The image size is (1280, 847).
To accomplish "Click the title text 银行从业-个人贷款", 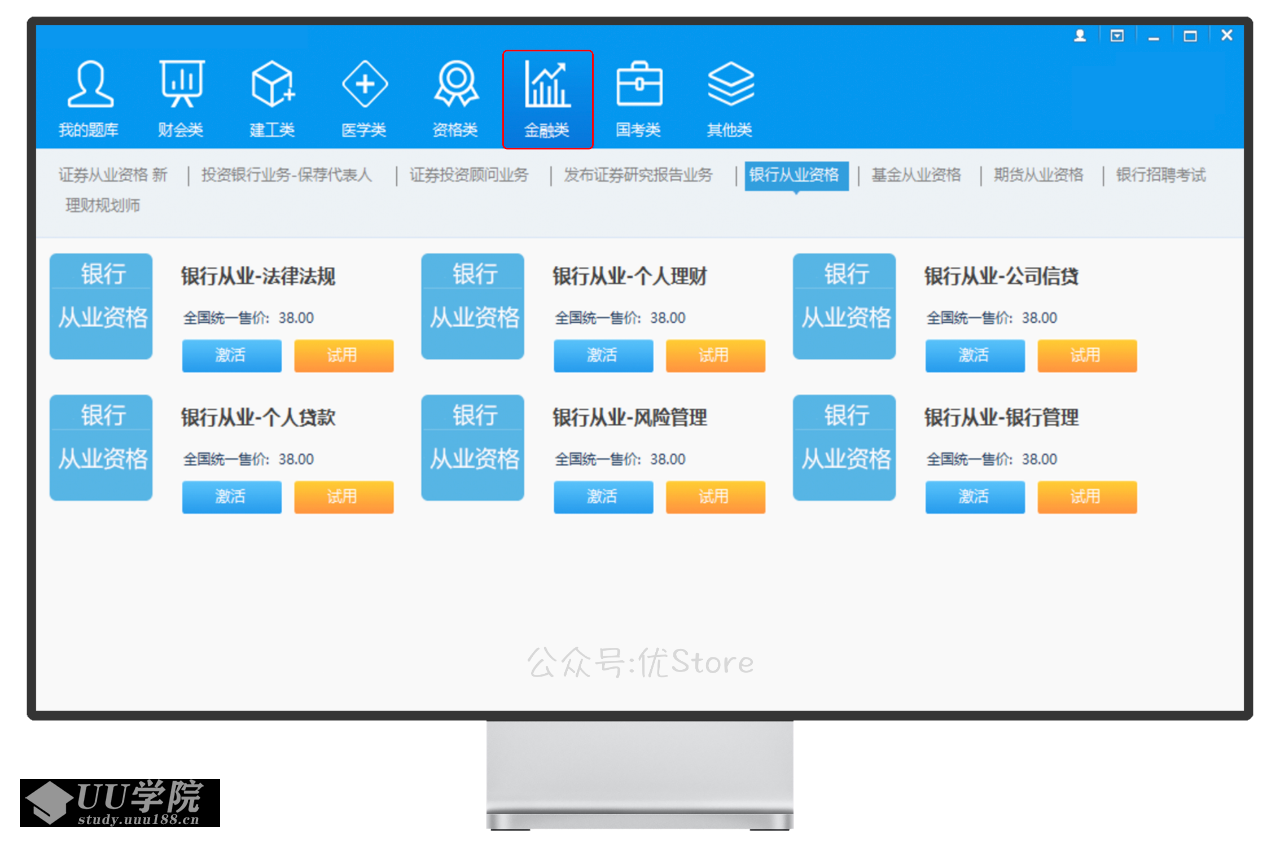I will pyautogui.click(x=258, y=418).
